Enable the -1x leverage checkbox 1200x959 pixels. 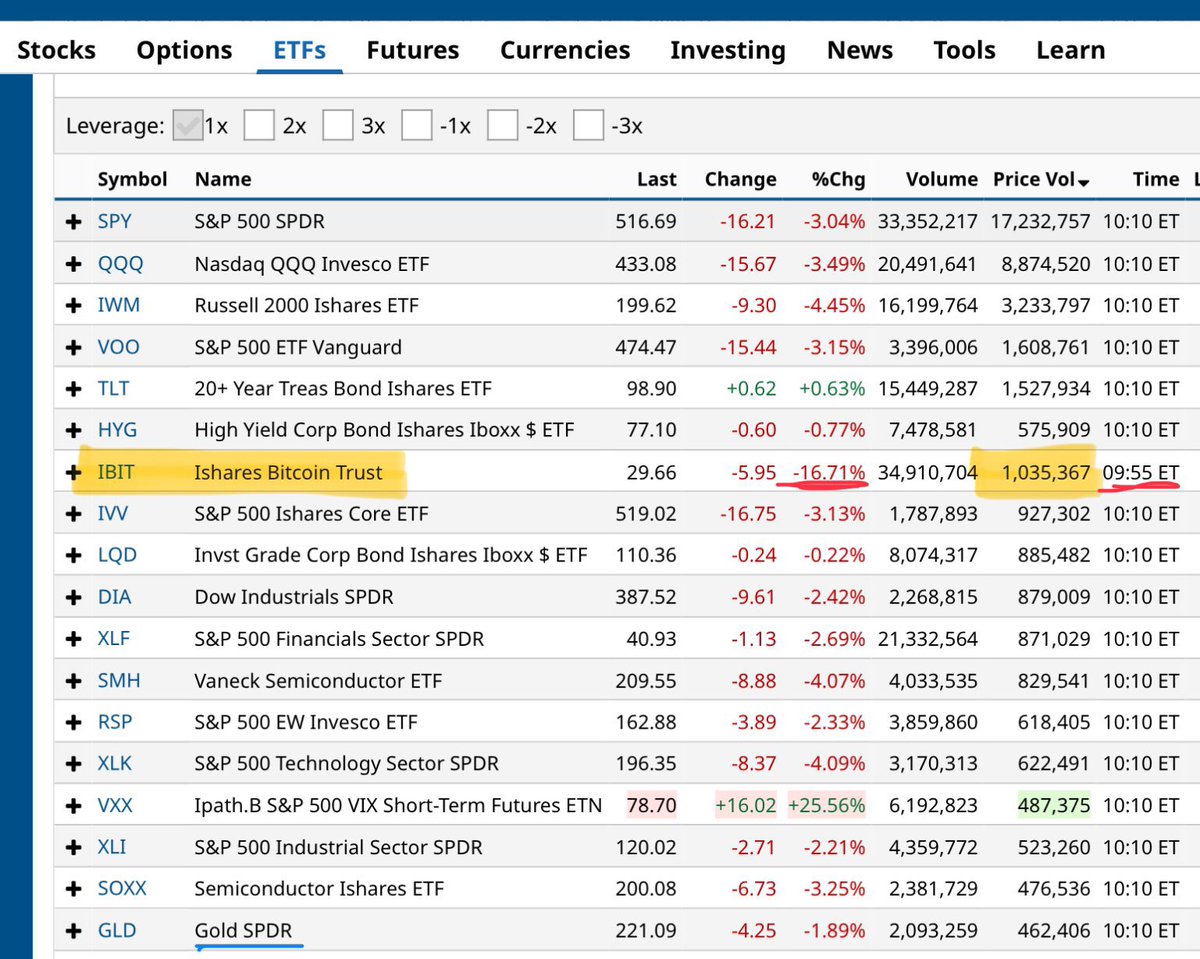point(416,126)
